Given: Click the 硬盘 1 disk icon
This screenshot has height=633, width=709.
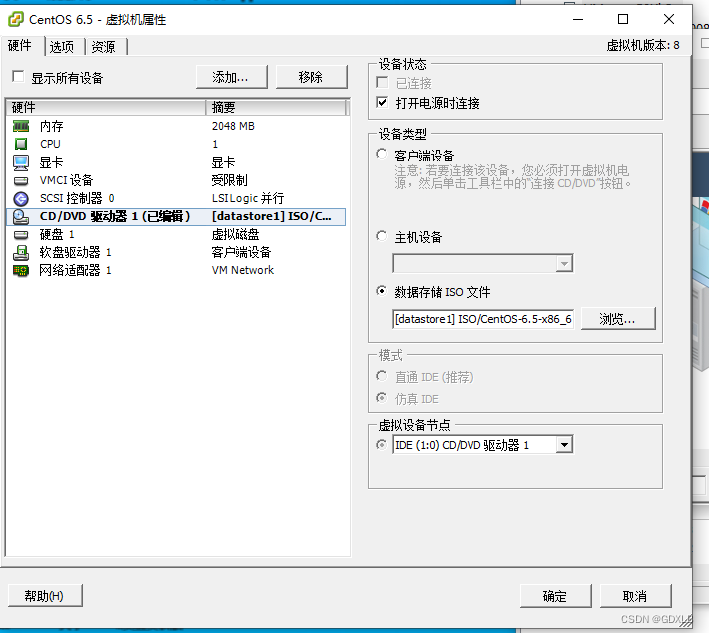Looking at the screenshot, I should tap(21, 235).
